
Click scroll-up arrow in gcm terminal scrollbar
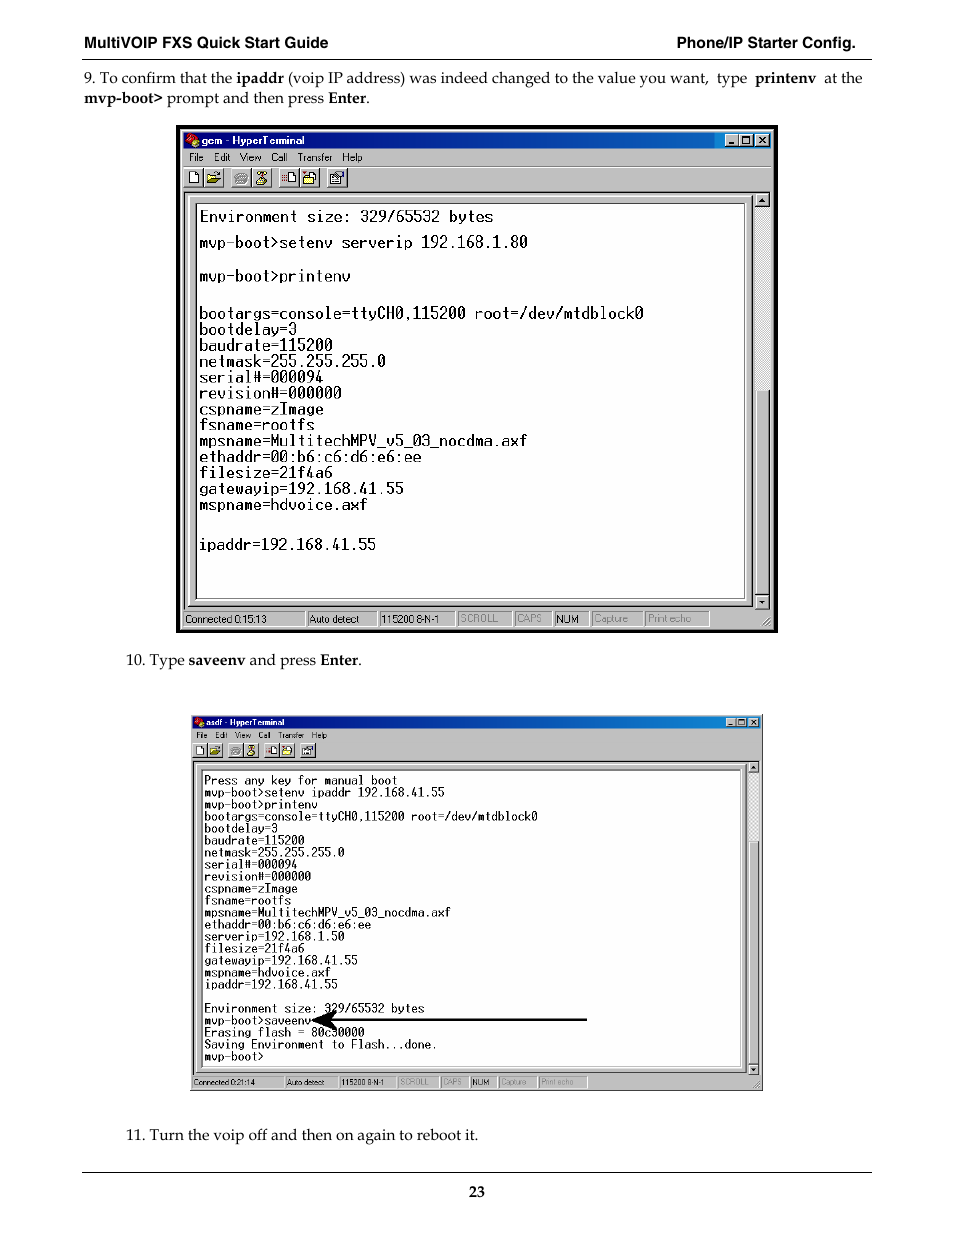(x=762, y=200)
